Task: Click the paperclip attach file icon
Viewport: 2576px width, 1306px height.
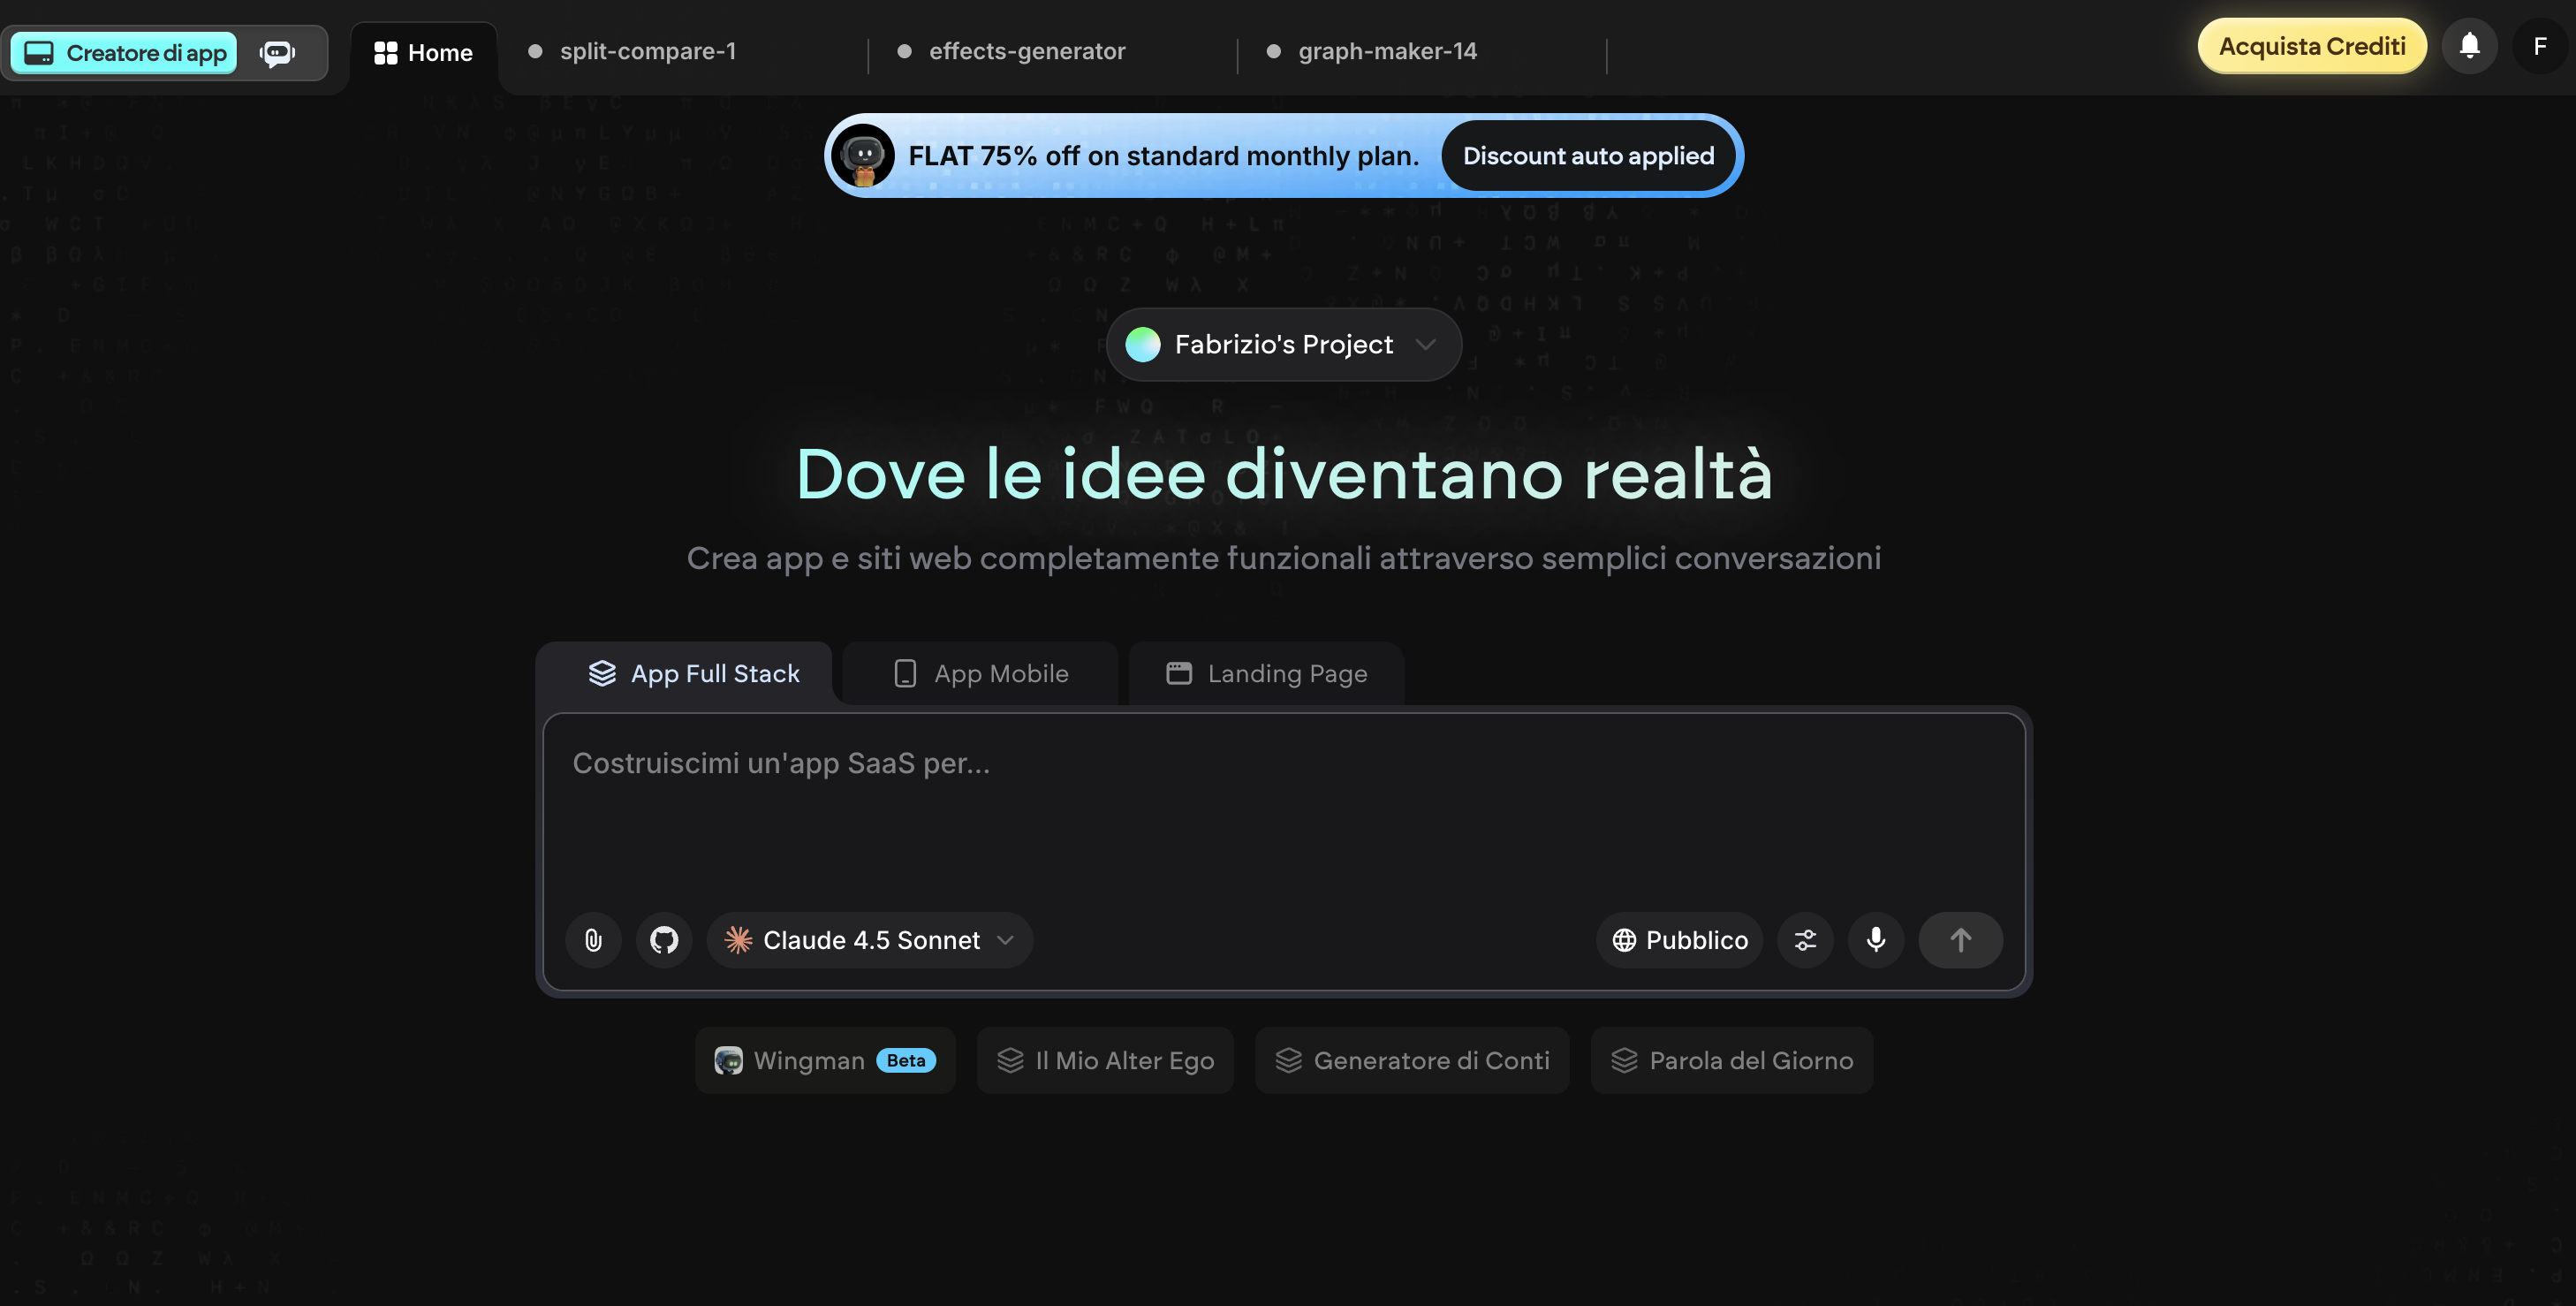Action: [593, 940]
